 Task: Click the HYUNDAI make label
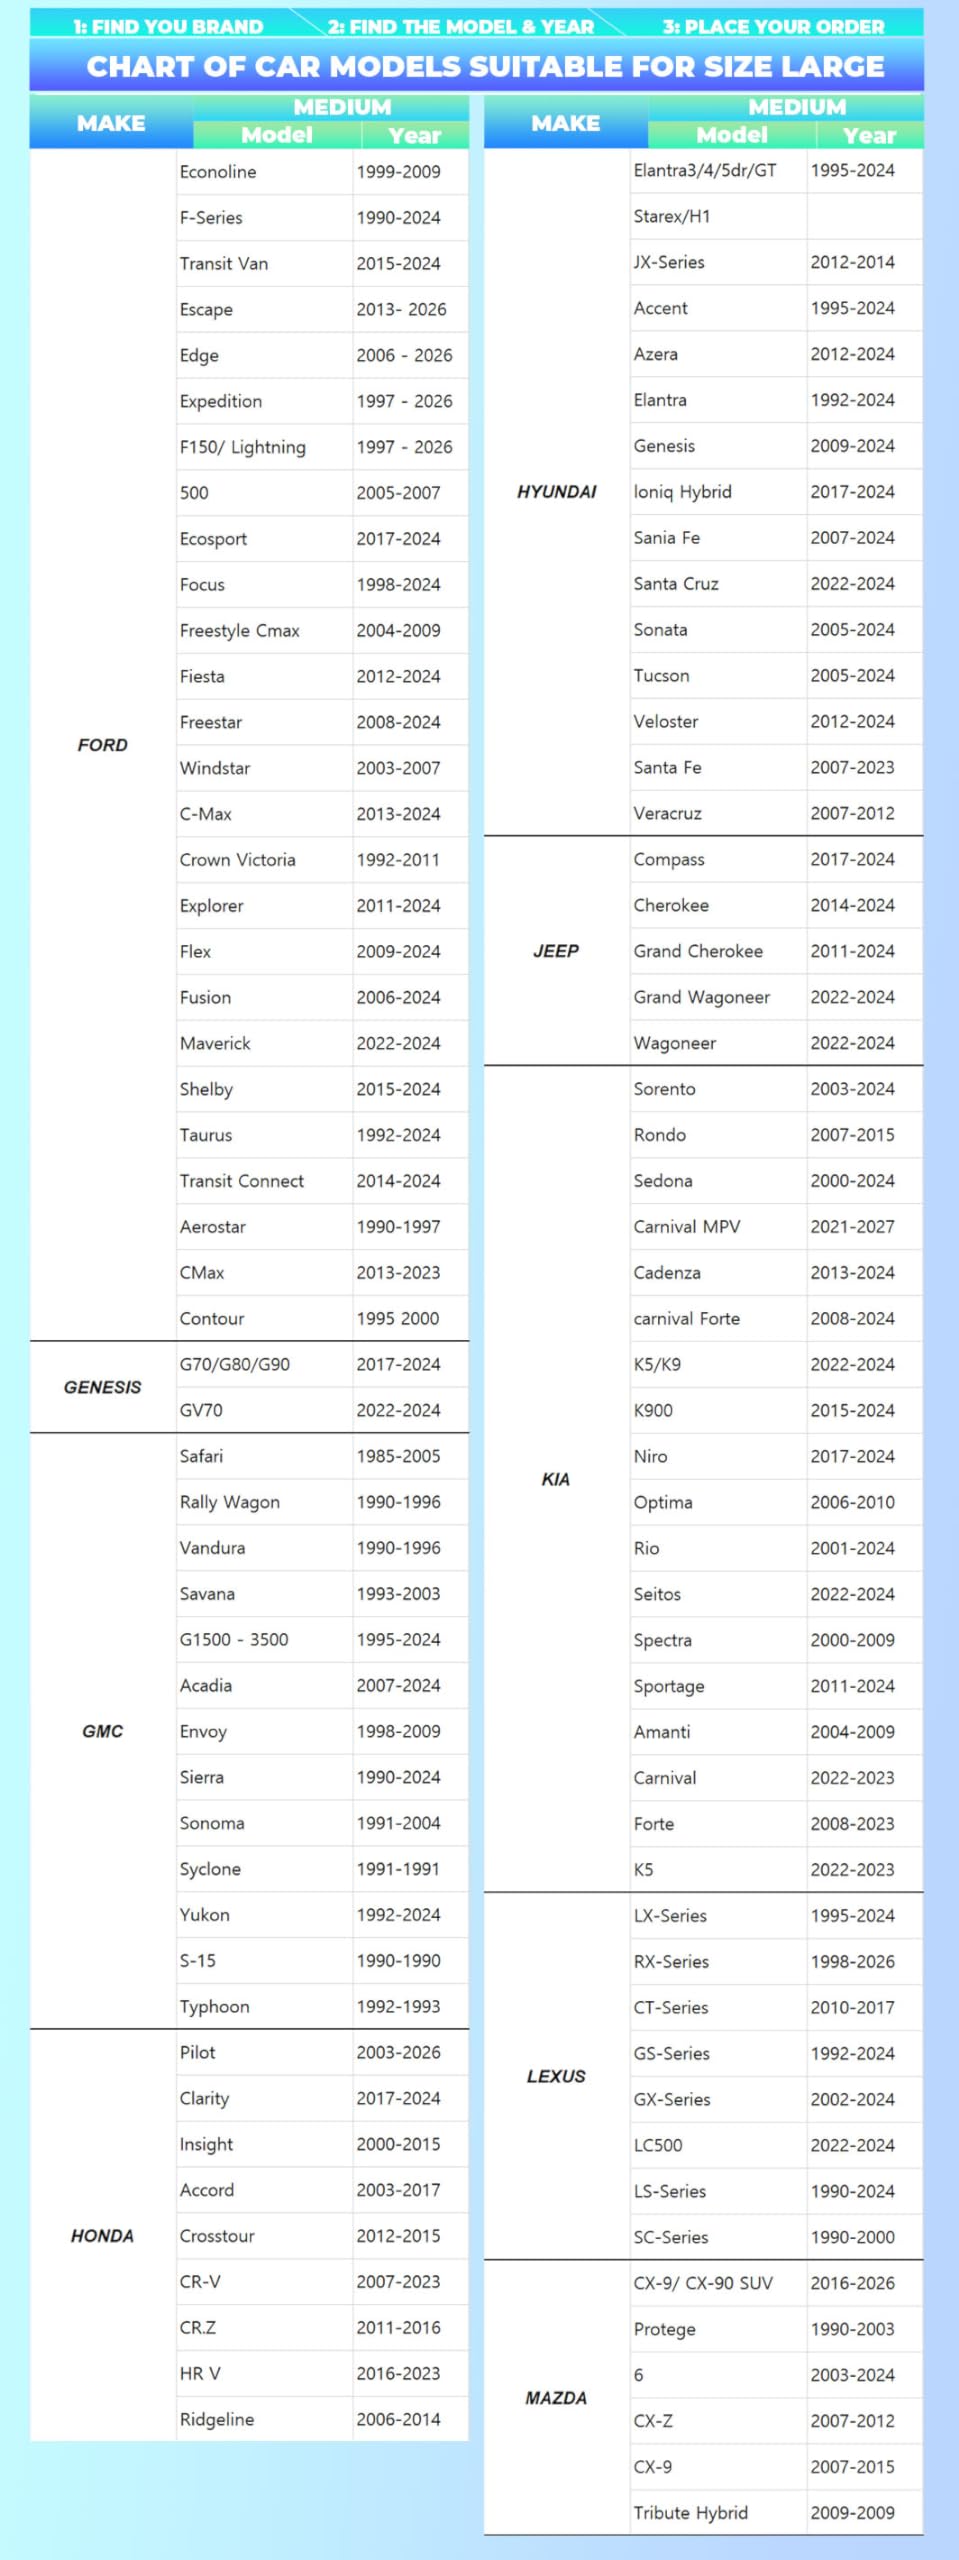[556, 491]
